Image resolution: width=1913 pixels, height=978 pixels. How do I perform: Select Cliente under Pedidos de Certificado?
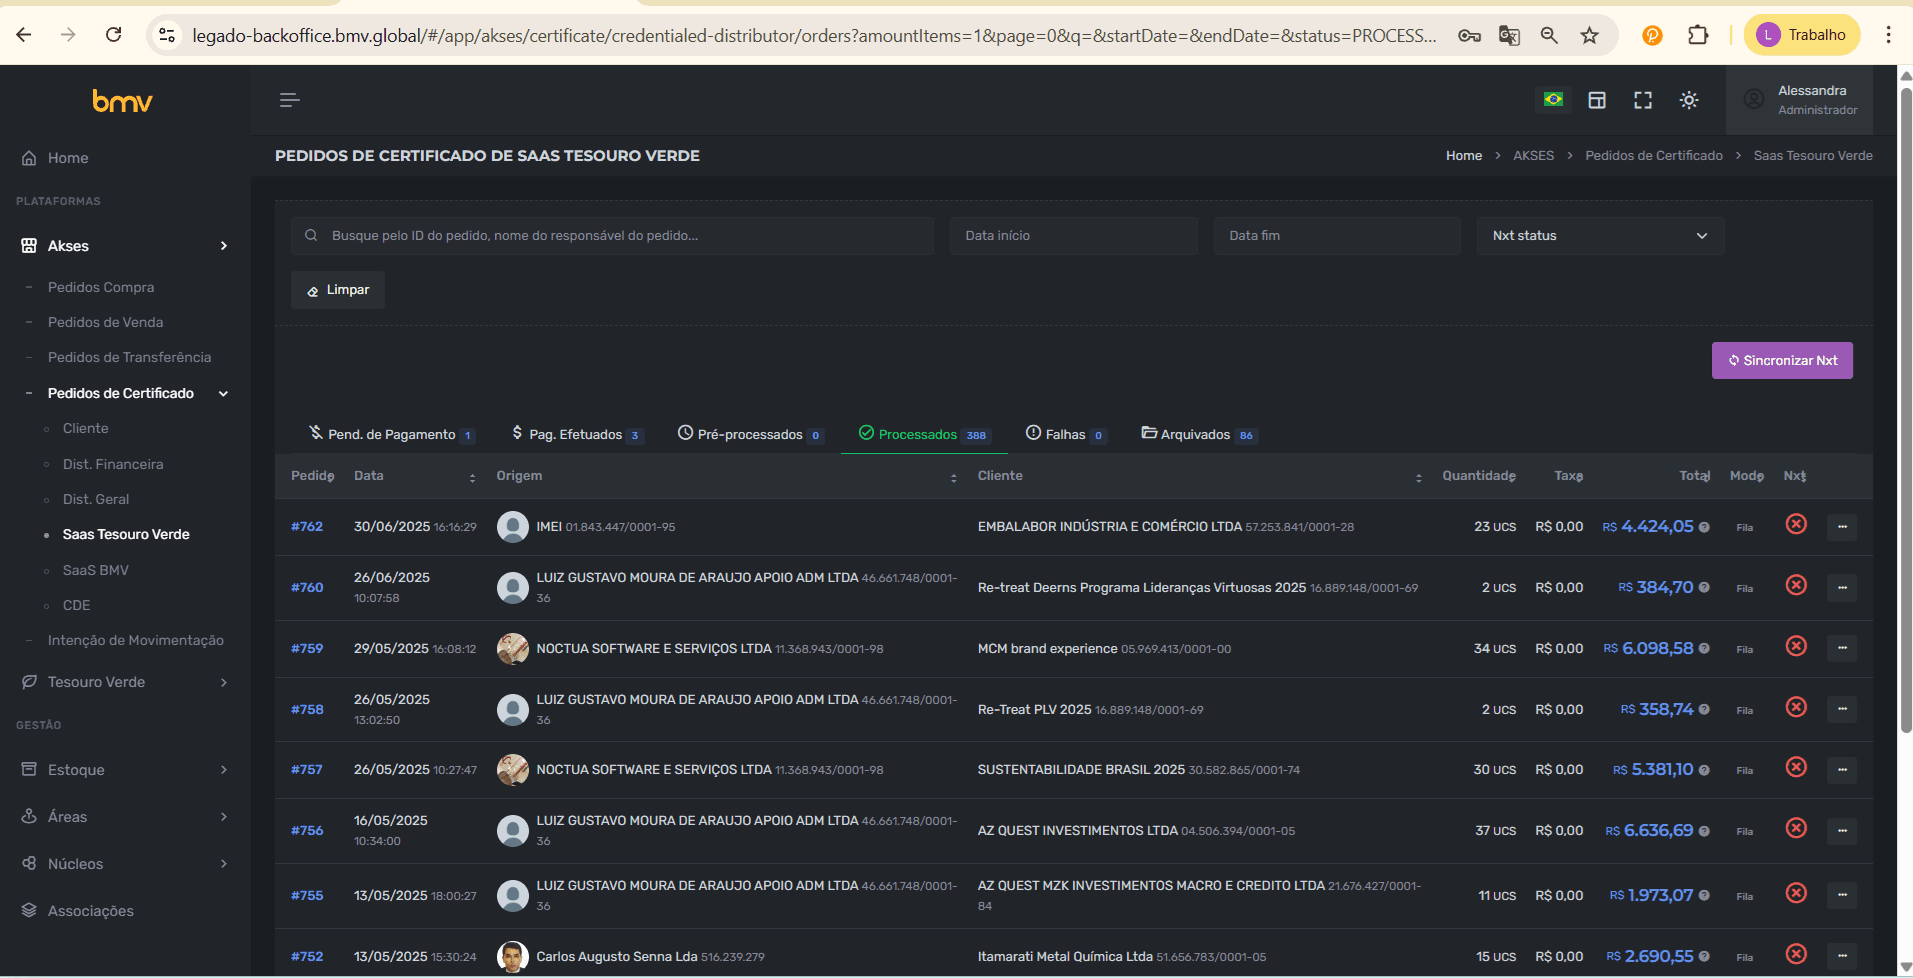coord(85,428)
